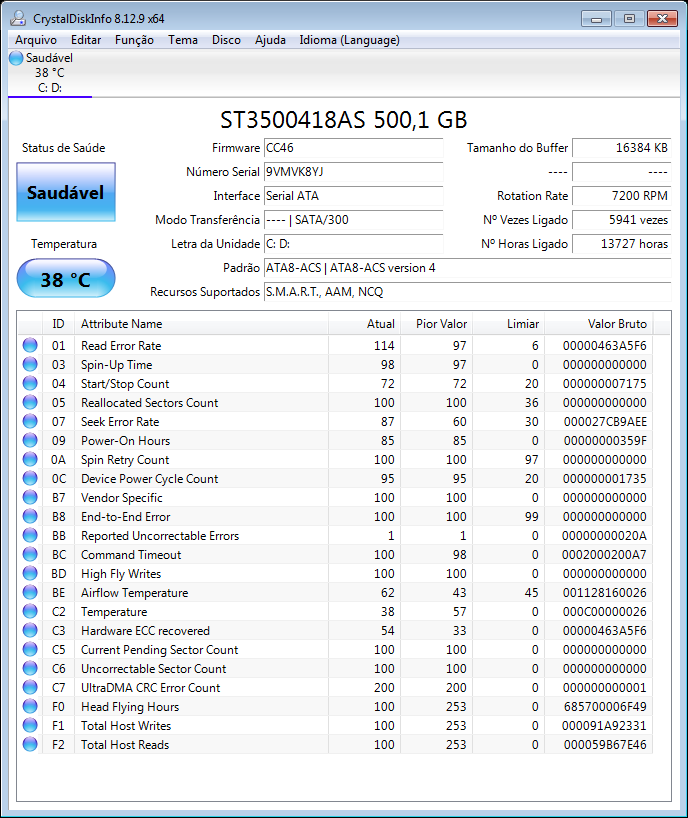Click status orb for Hardware ECC recovered
The height and width of the screenshot is (818, 688).
click(30, 630)
